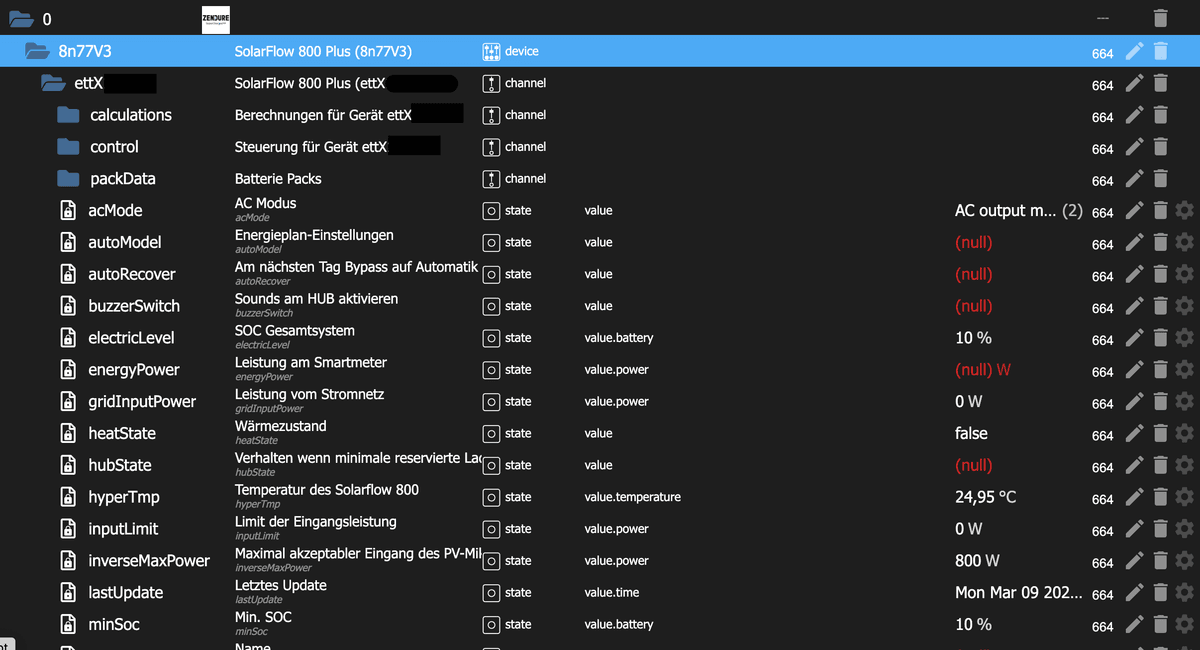
Task: Click the hyperTmp value '24,95 °C'
Action: coord(986,497)
